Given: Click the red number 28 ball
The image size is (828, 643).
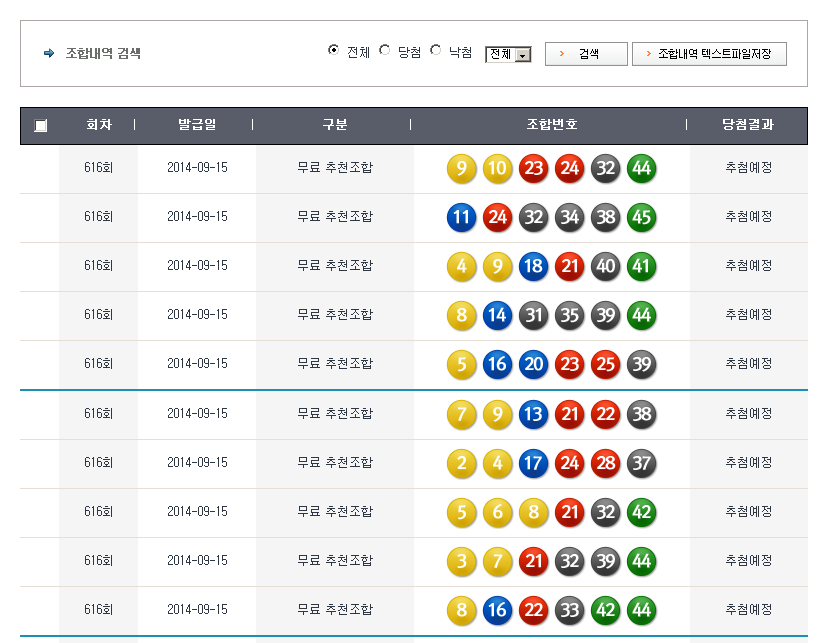Looking at the screenshot, I should pyautogui.click(x=605, y=462).
